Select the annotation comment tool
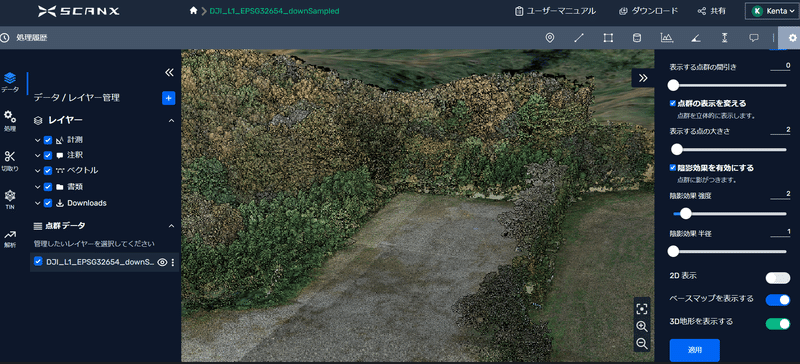This screenshot has height=364, width=800. coord(754,38)
